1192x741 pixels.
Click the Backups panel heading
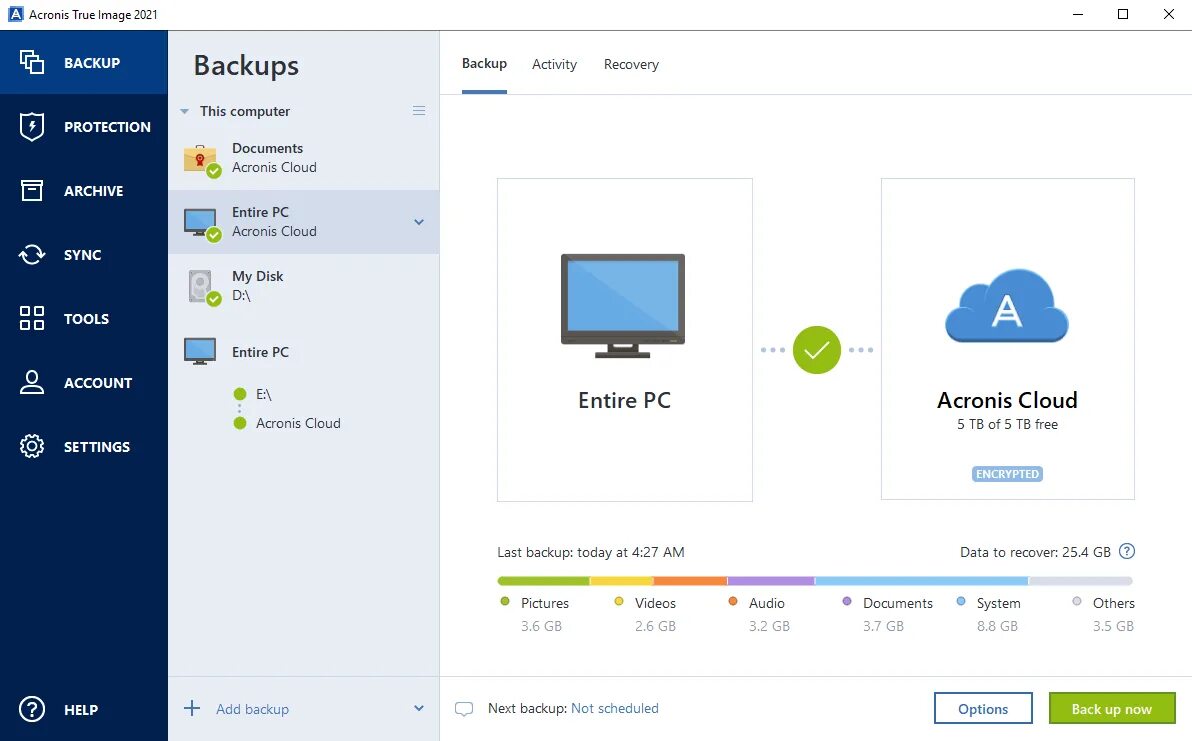pyautogui.click(x=246, y=65)
